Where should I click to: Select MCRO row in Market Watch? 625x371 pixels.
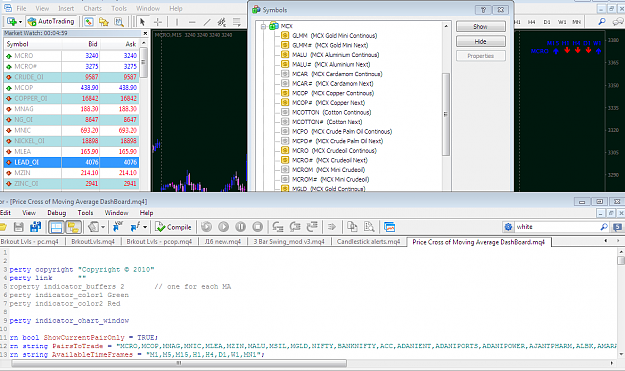(72, 56)
